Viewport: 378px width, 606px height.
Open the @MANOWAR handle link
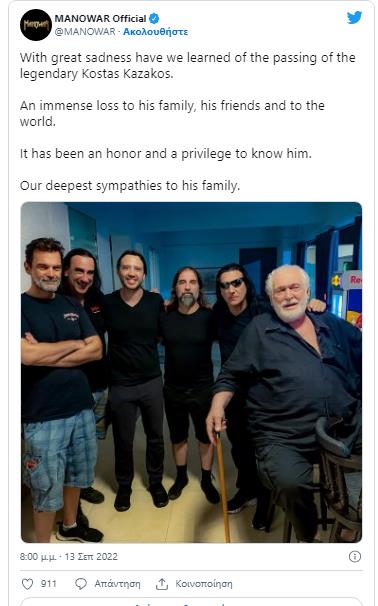click(x=85, y=32)
